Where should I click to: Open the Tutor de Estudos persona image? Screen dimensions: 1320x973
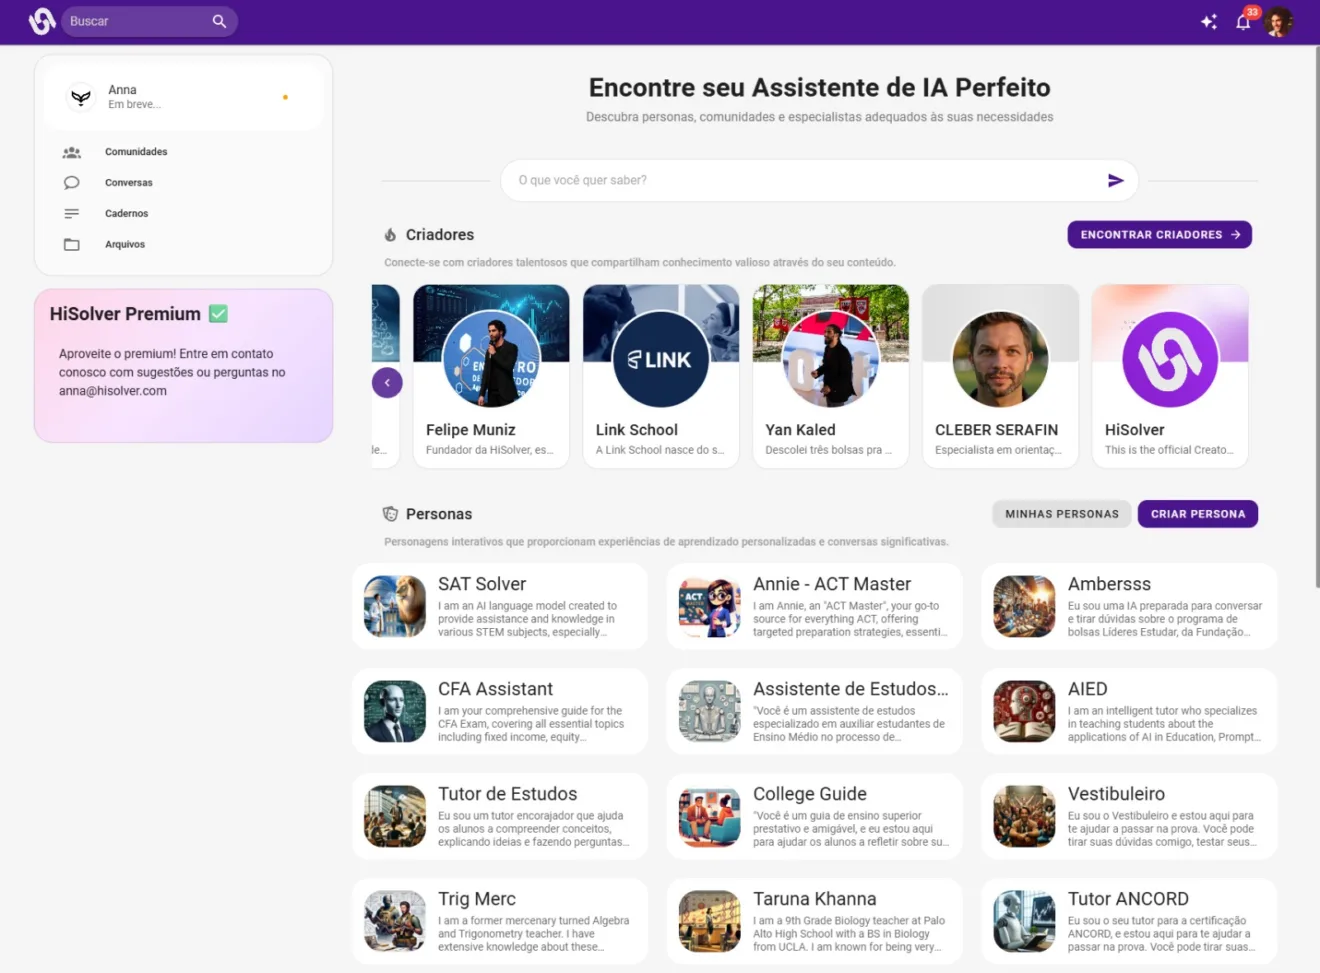click(395, 817)
